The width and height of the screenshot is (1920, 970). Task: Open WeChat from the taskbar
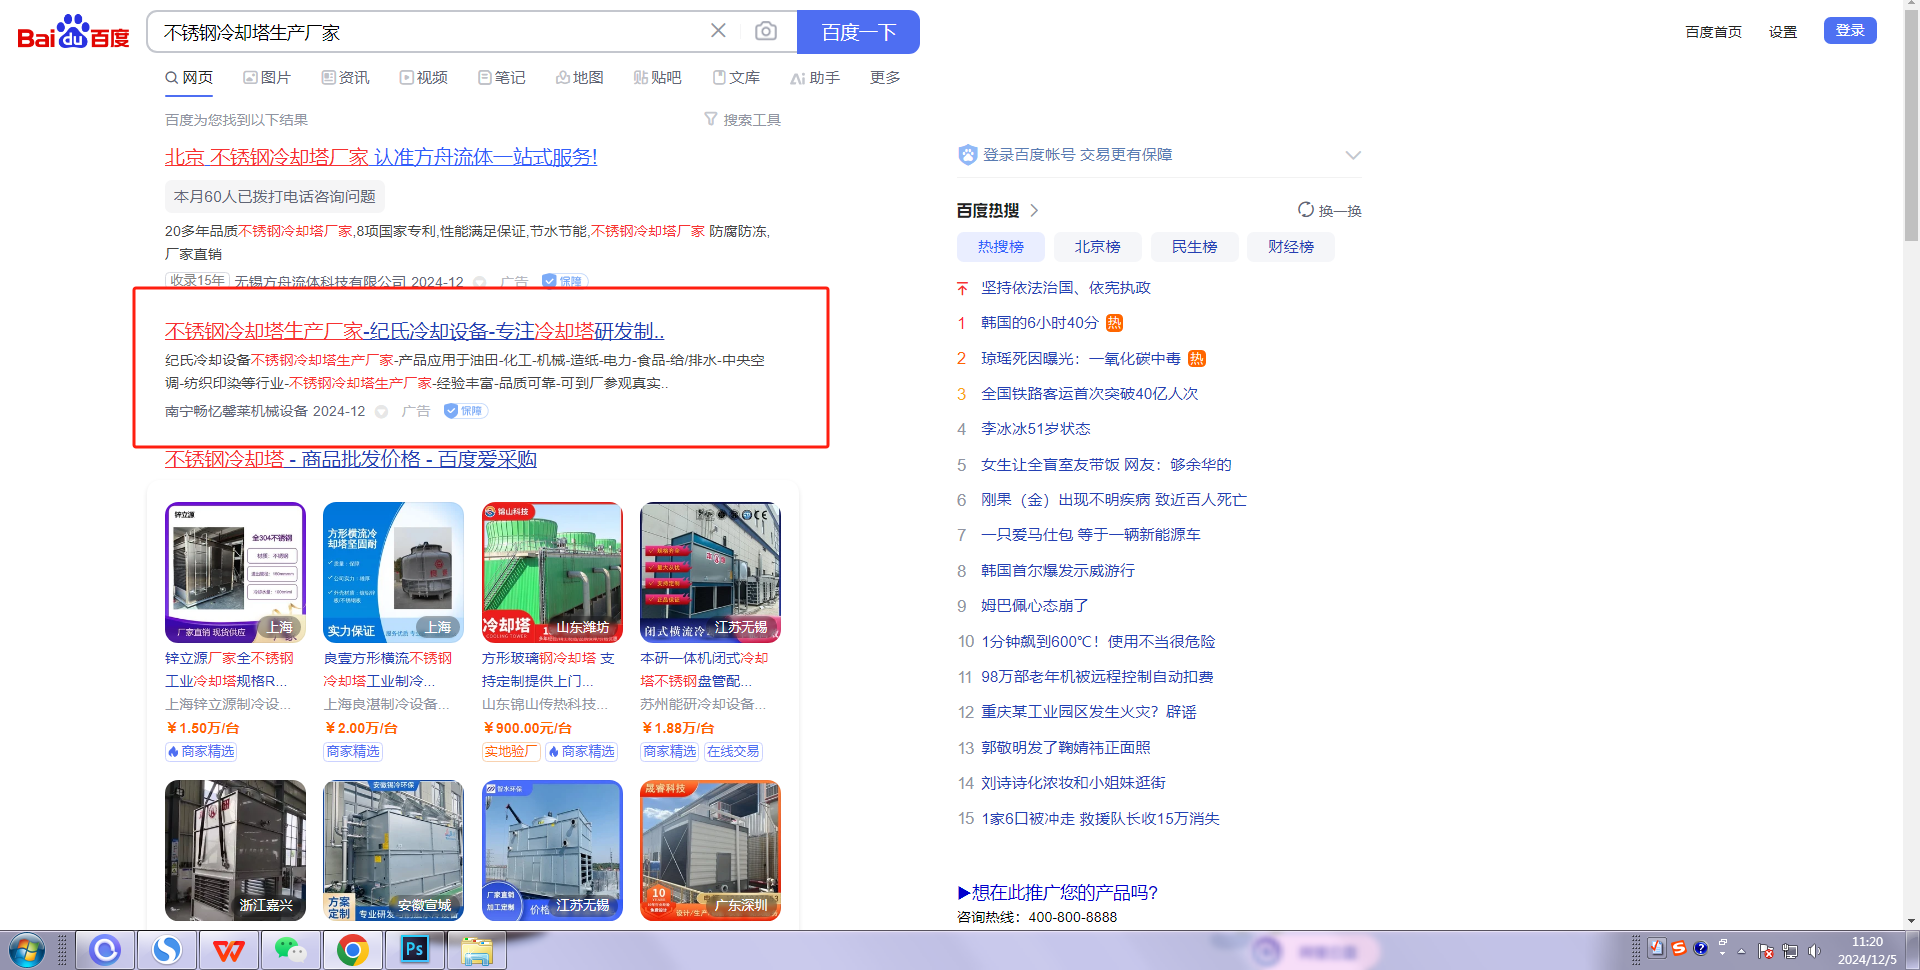(290, 950)
